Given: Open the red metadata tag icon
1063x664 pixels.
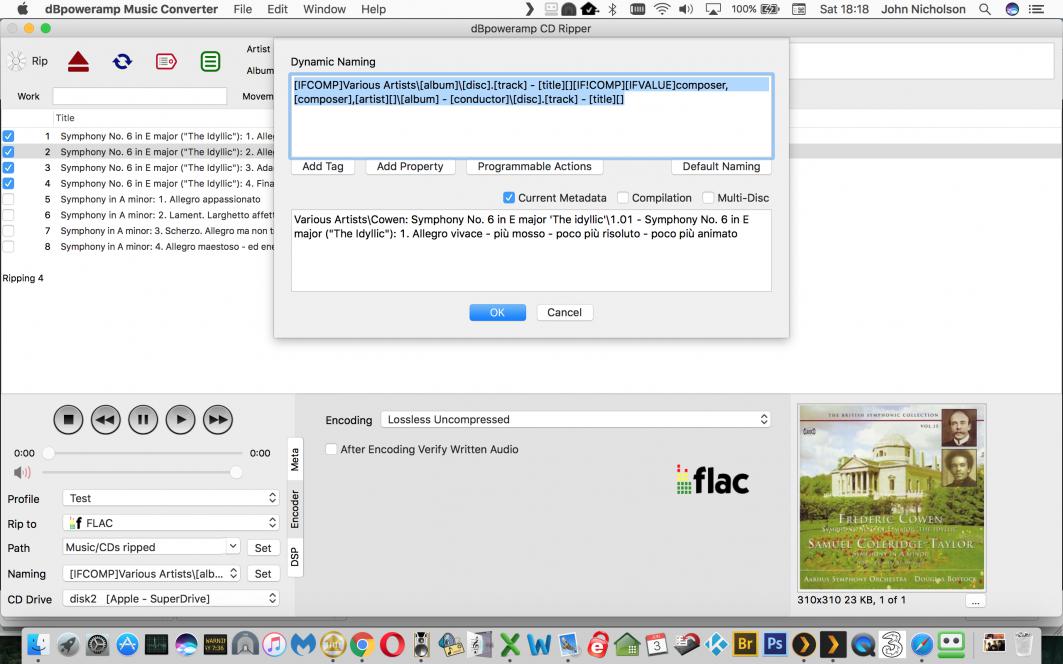Looking at the screenshot, I should (x=166, y=61).
